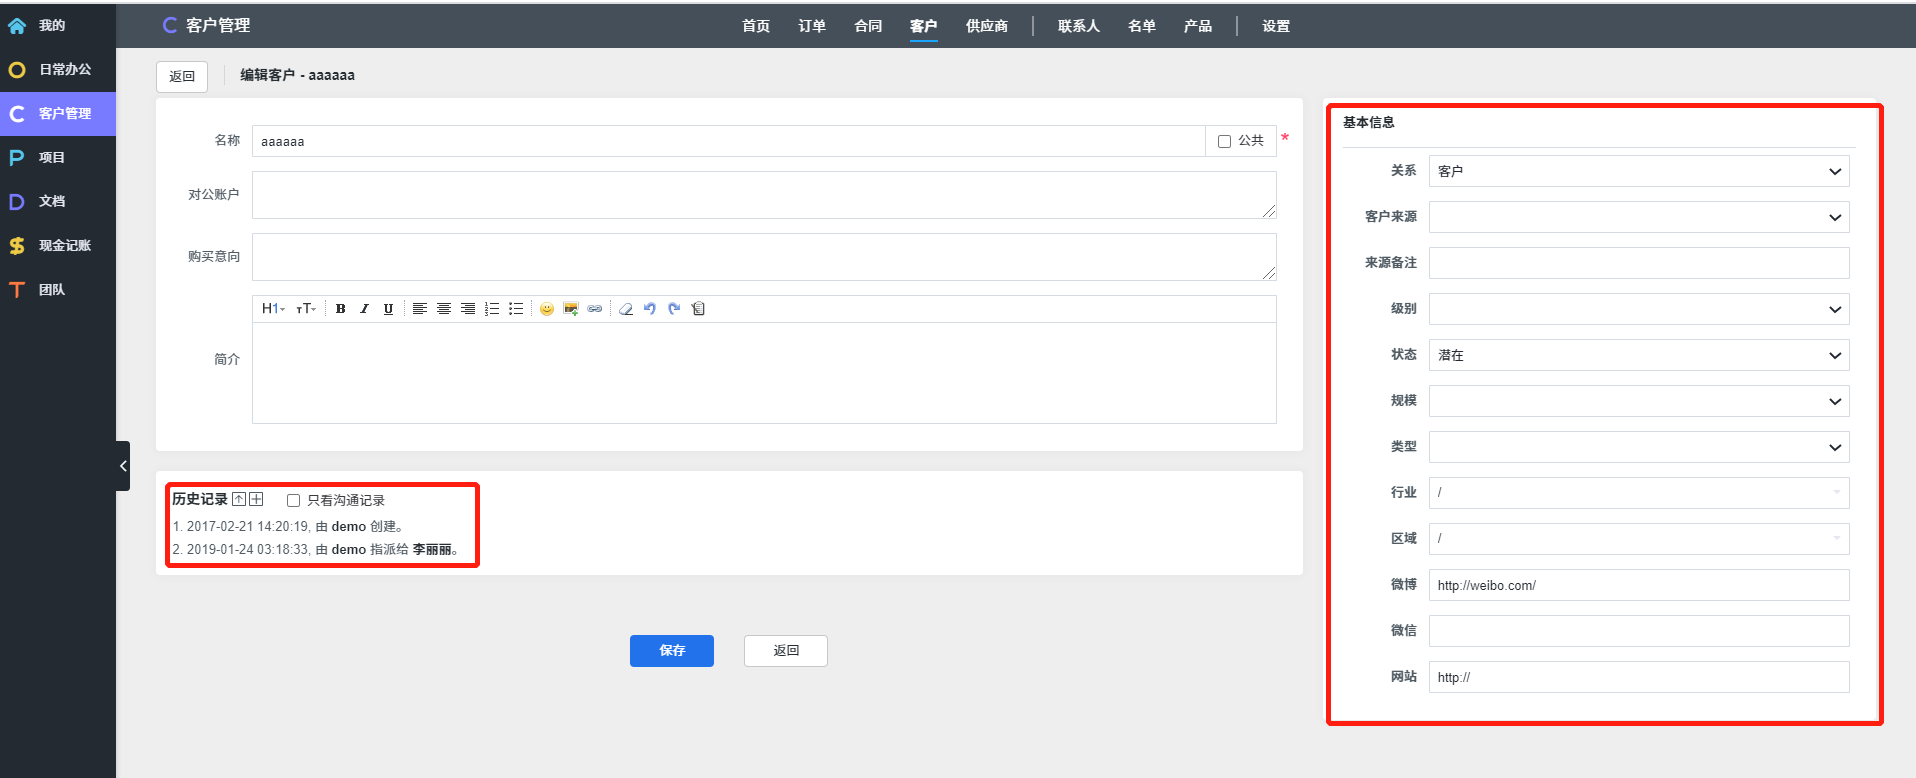Open the 关系 dropdown showing 客户
1916x778 pixels.
point(1638,171)
